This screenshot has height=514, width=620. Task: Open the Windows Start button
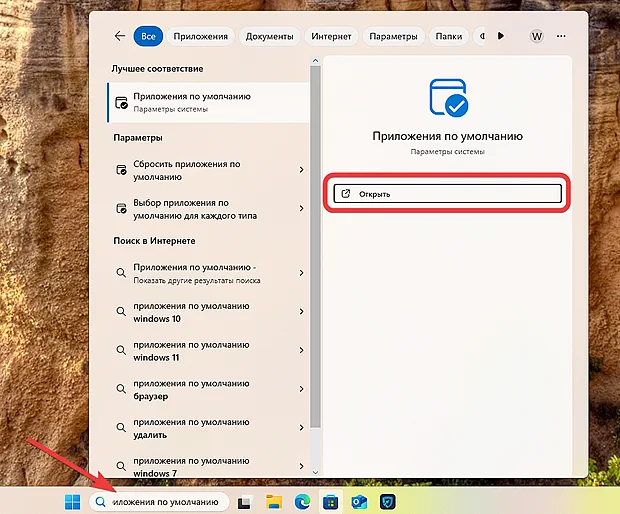(72, 502)
